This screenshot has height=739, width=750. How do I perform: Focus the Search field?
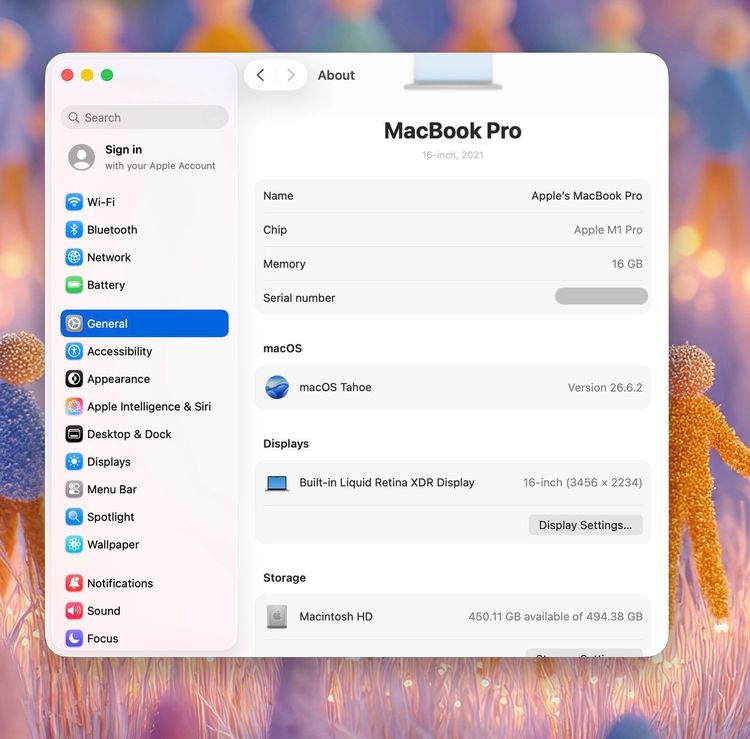click(x=144, y=117)
